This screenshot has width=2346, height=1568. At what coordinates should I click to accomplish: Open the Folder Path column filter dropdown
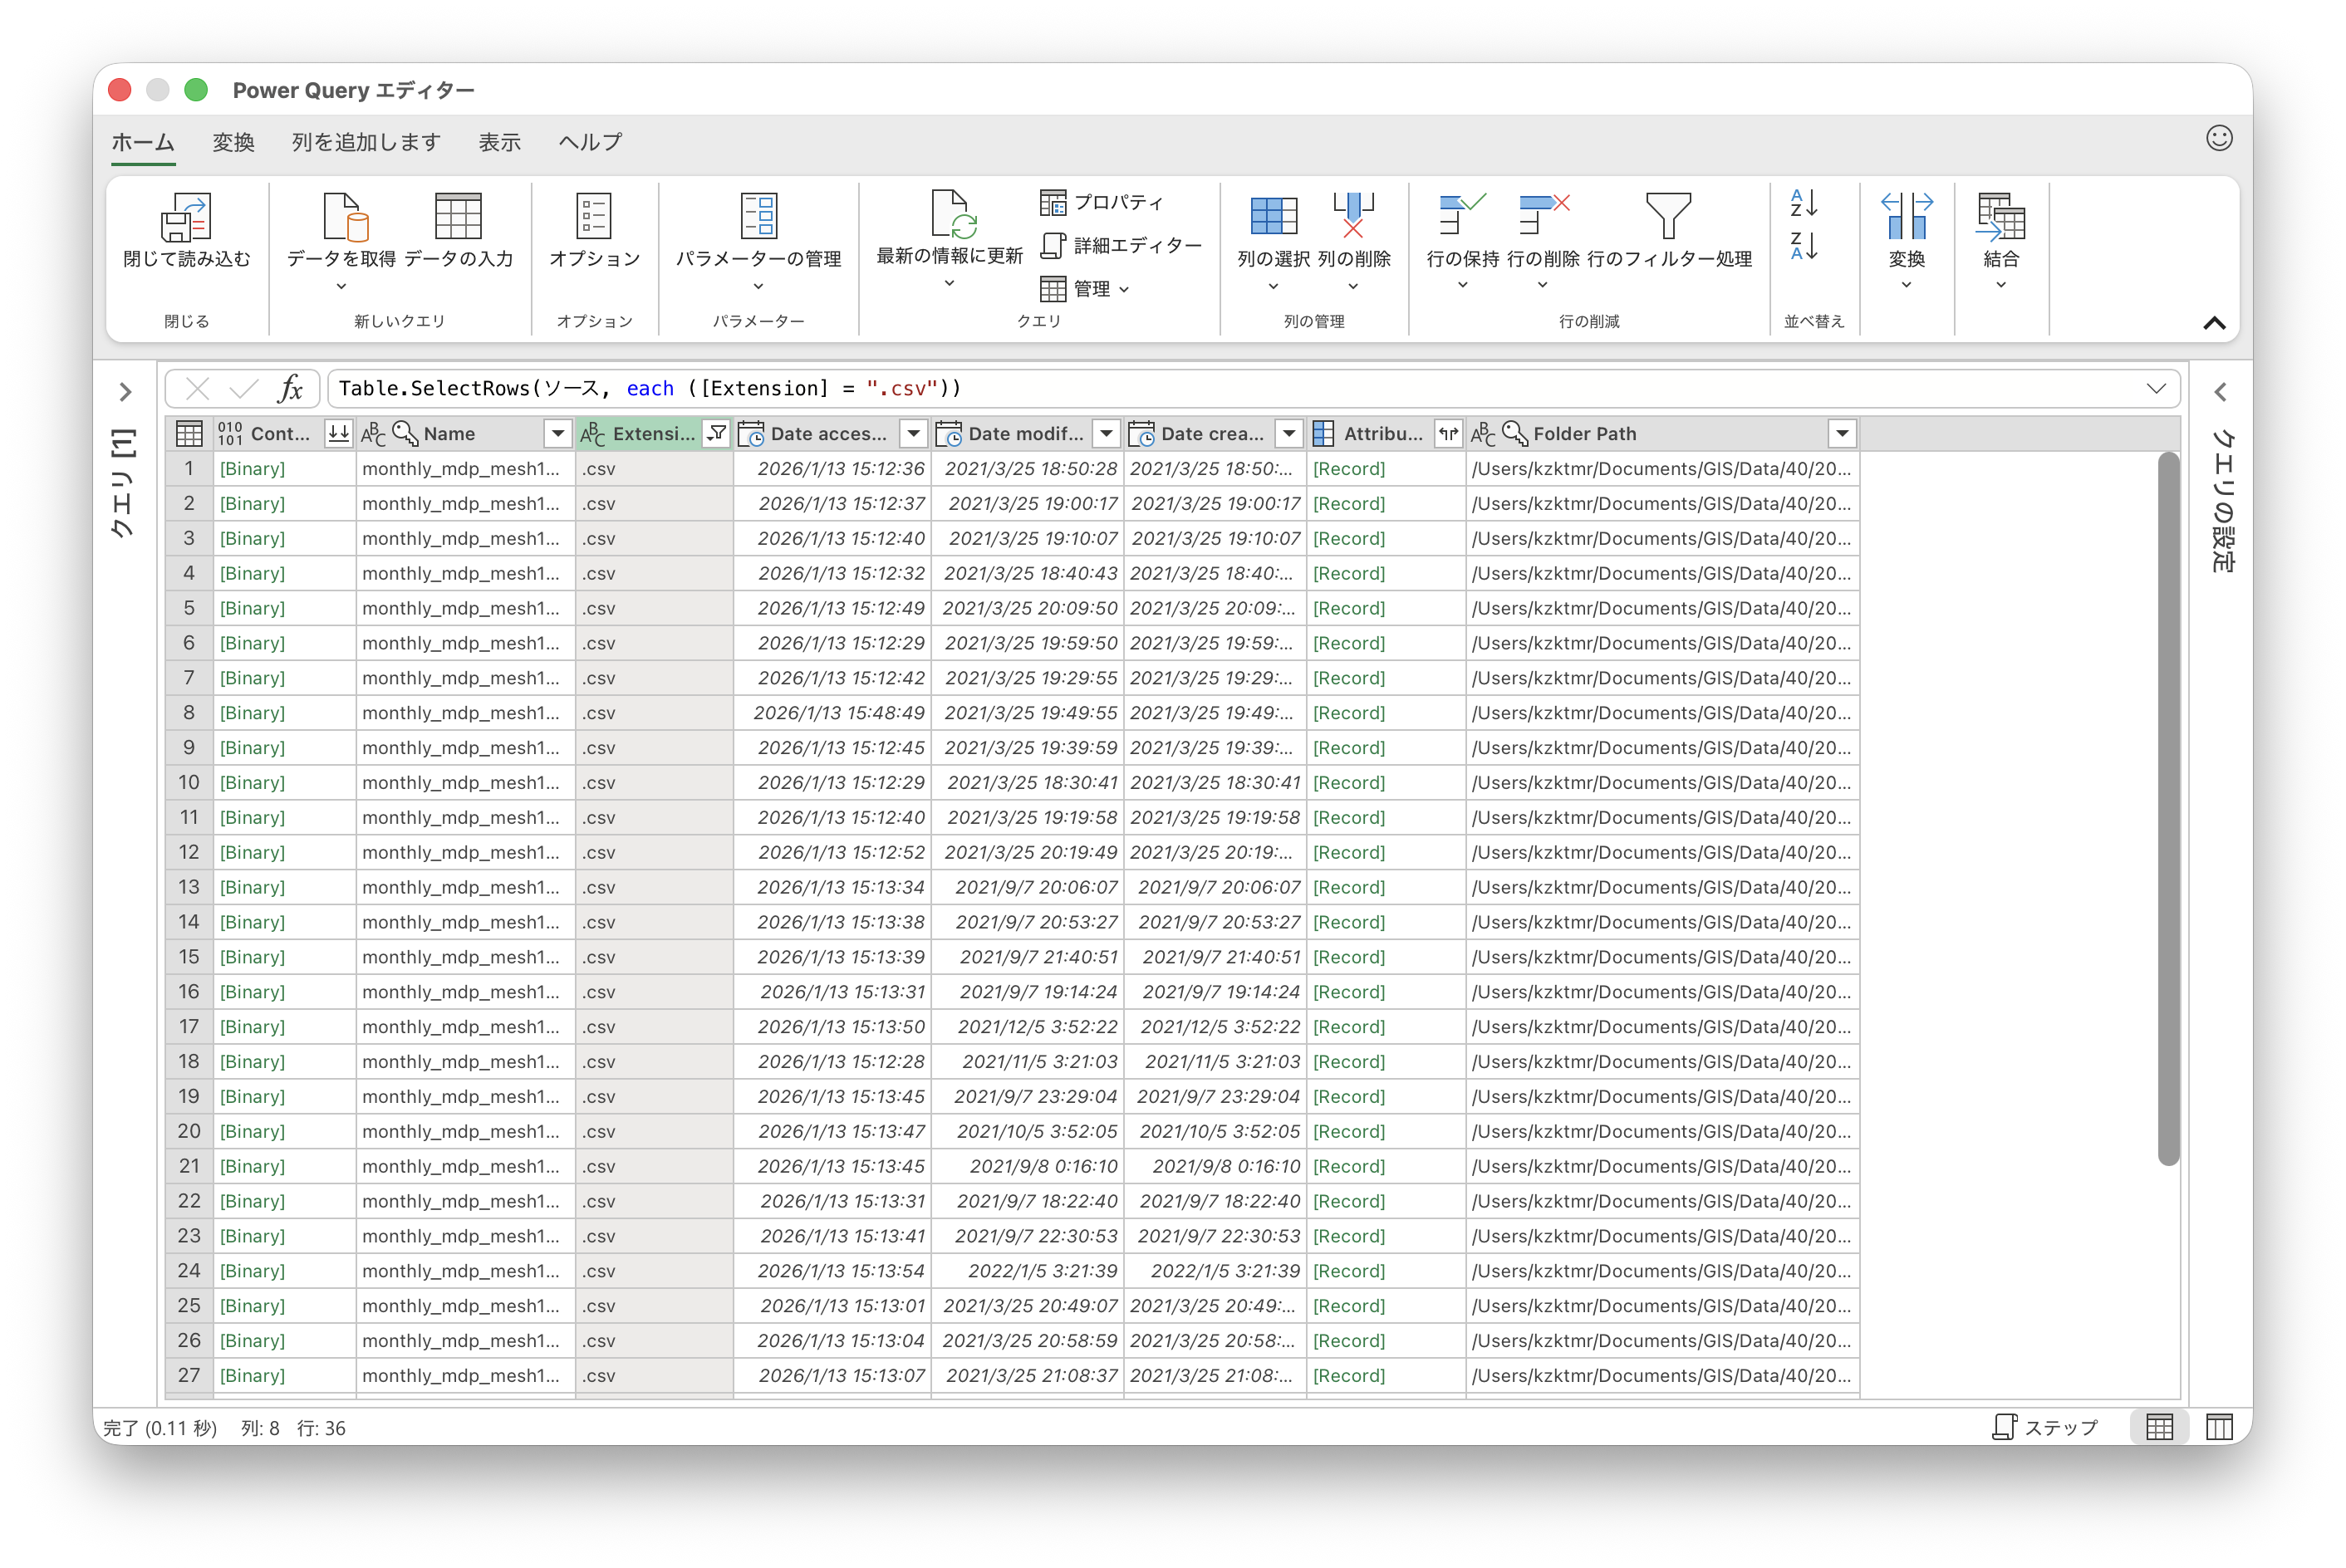(x=1841, y=433)
